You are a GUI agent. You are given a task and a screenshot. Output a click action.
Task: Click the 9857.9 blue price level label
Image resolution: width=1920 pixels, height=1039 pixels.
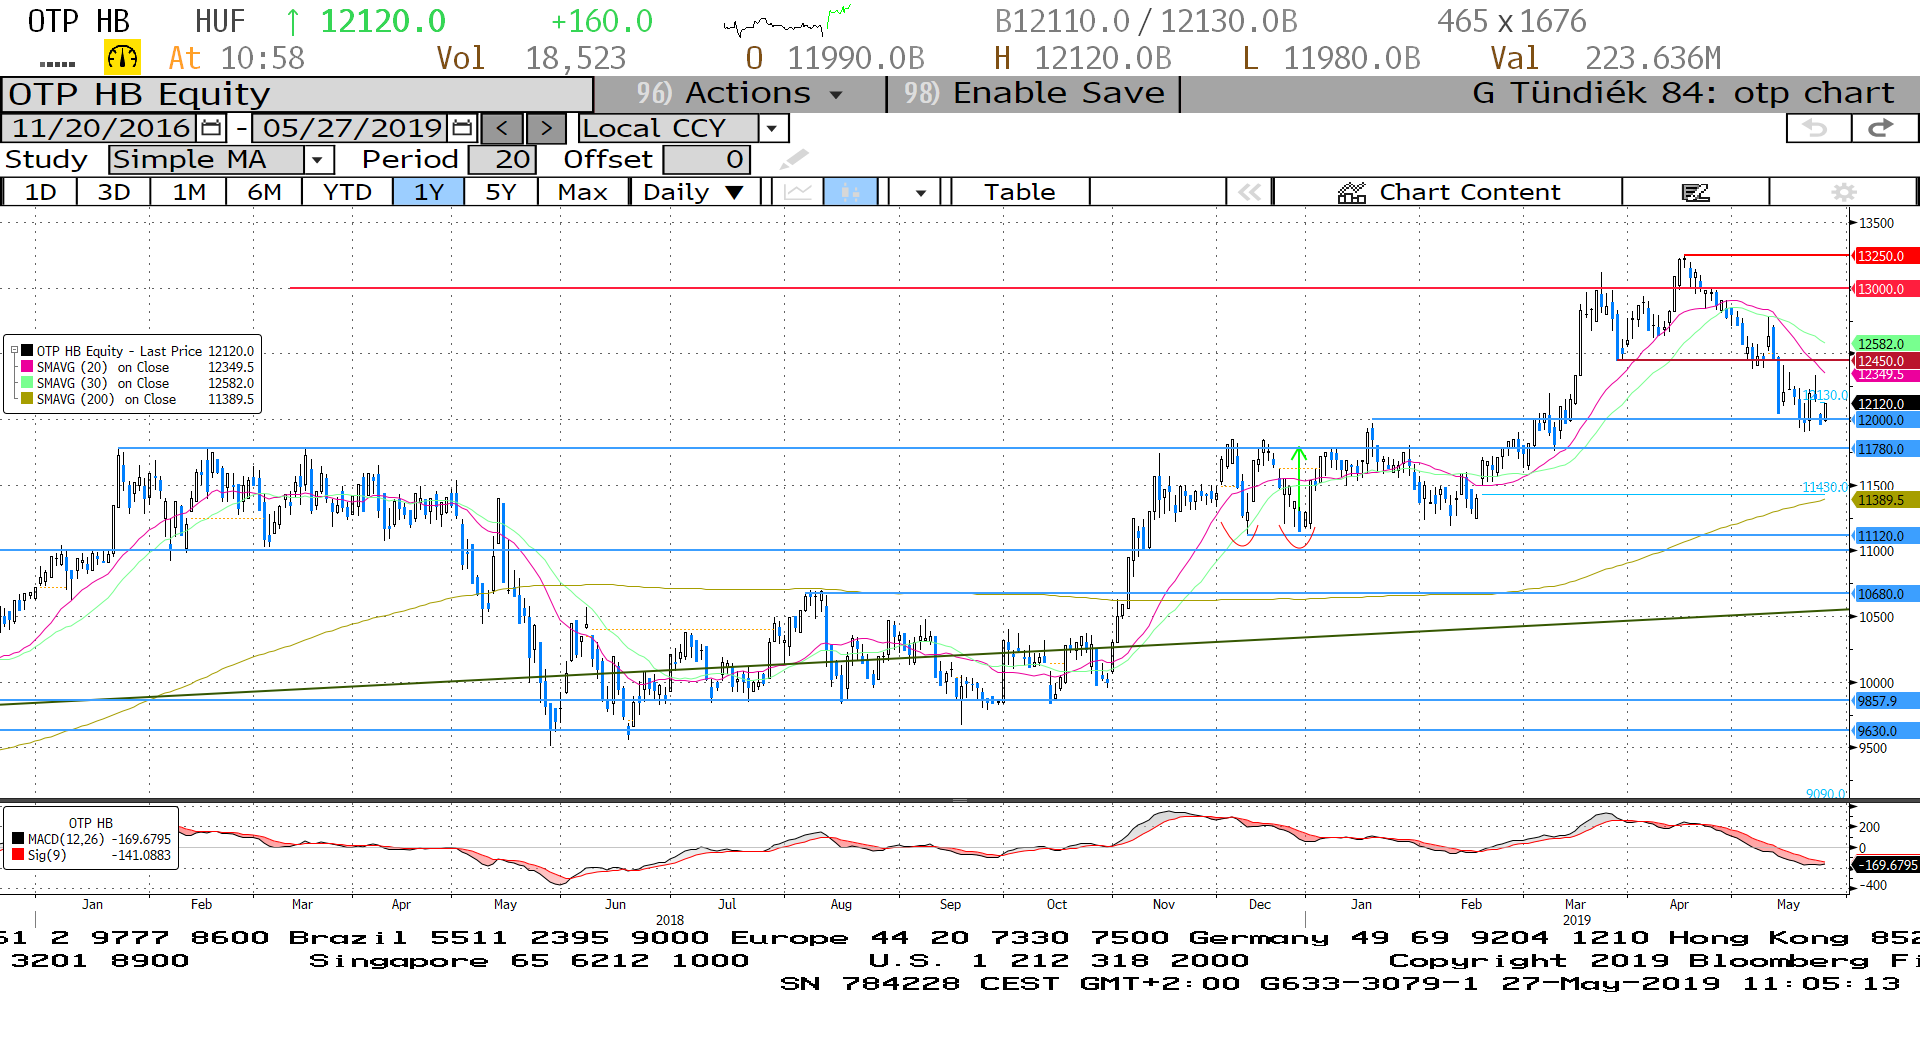[x=1886, y=701]
